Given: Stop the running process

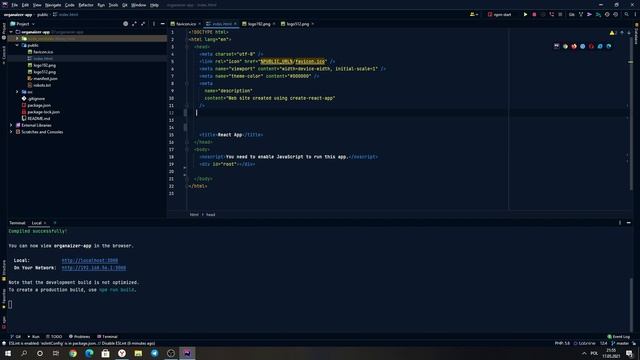Looking at the screenshot, I should (x=534, y=14).
